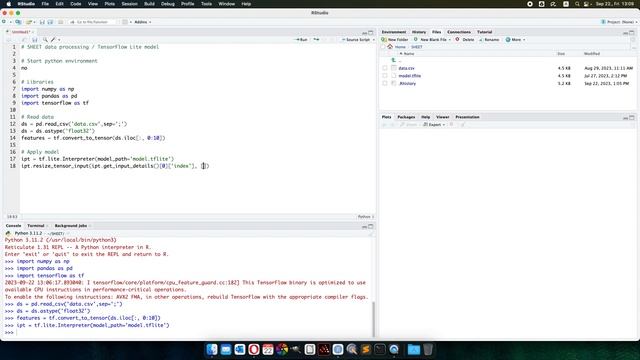Click the Run button in editor
This screenshot has width=640, height=360.
[x=301, y=40]
